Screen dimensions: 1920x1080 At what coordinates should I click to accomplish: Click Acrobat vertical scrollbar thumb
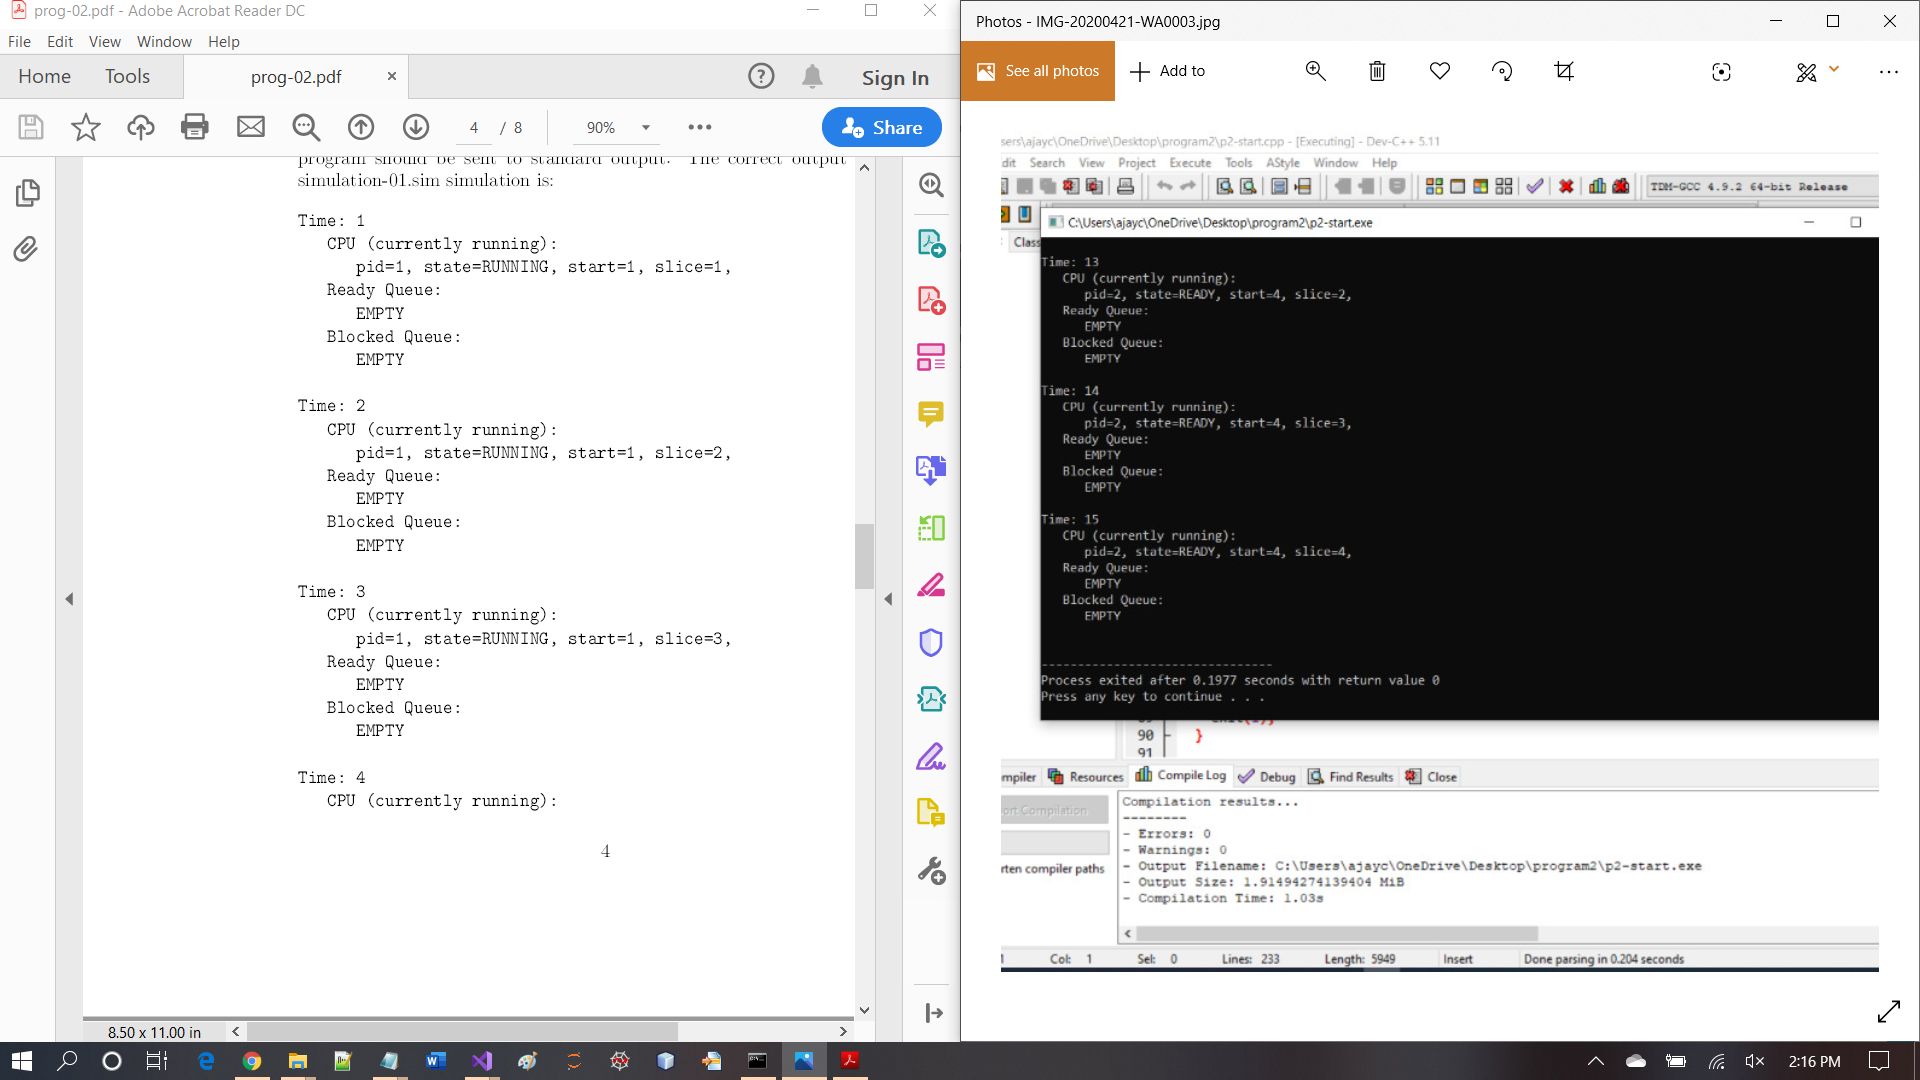865,556
